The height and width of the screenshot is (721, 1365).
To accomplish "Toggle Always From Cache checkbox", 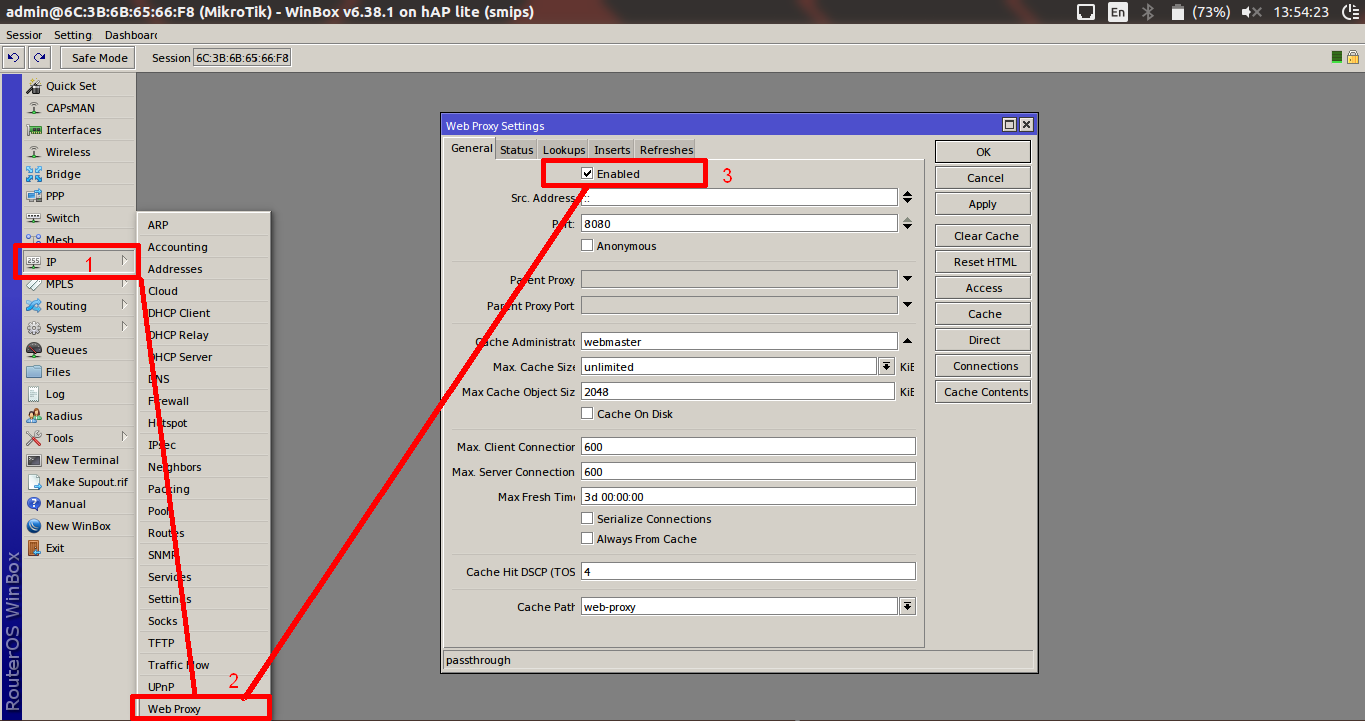I will tap(587, 538).
